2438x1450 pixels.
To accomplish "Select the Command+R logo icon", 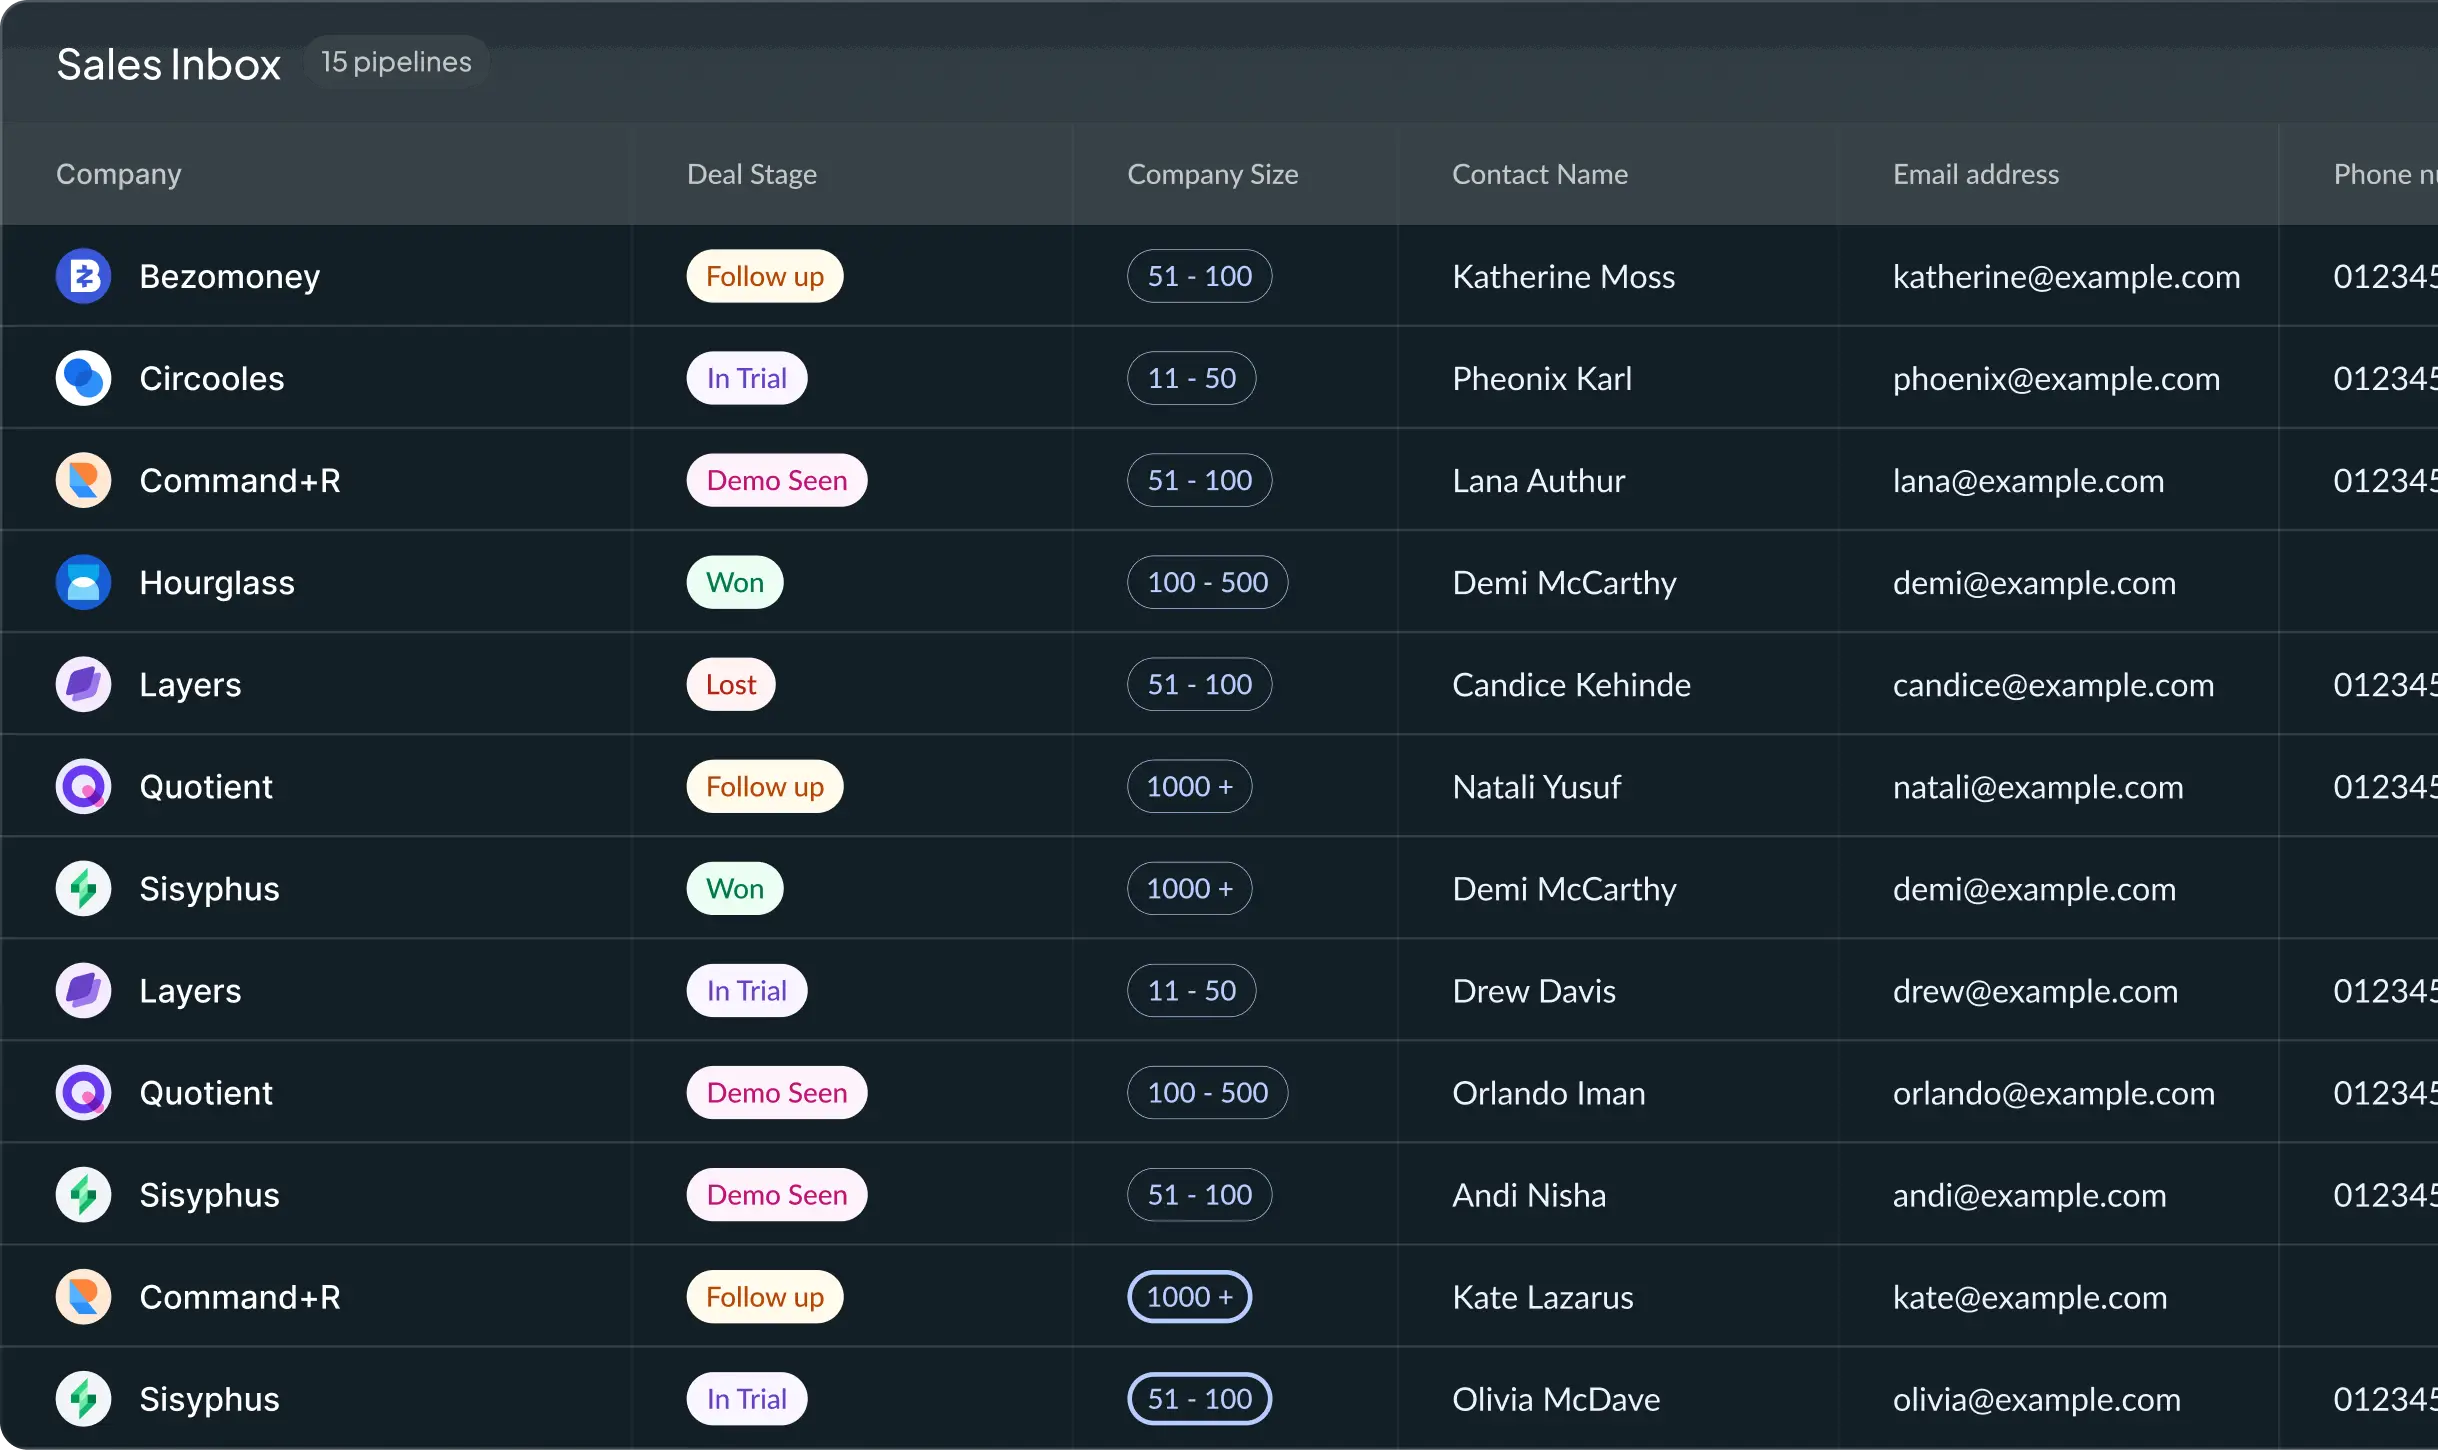I will click(83, 480).
